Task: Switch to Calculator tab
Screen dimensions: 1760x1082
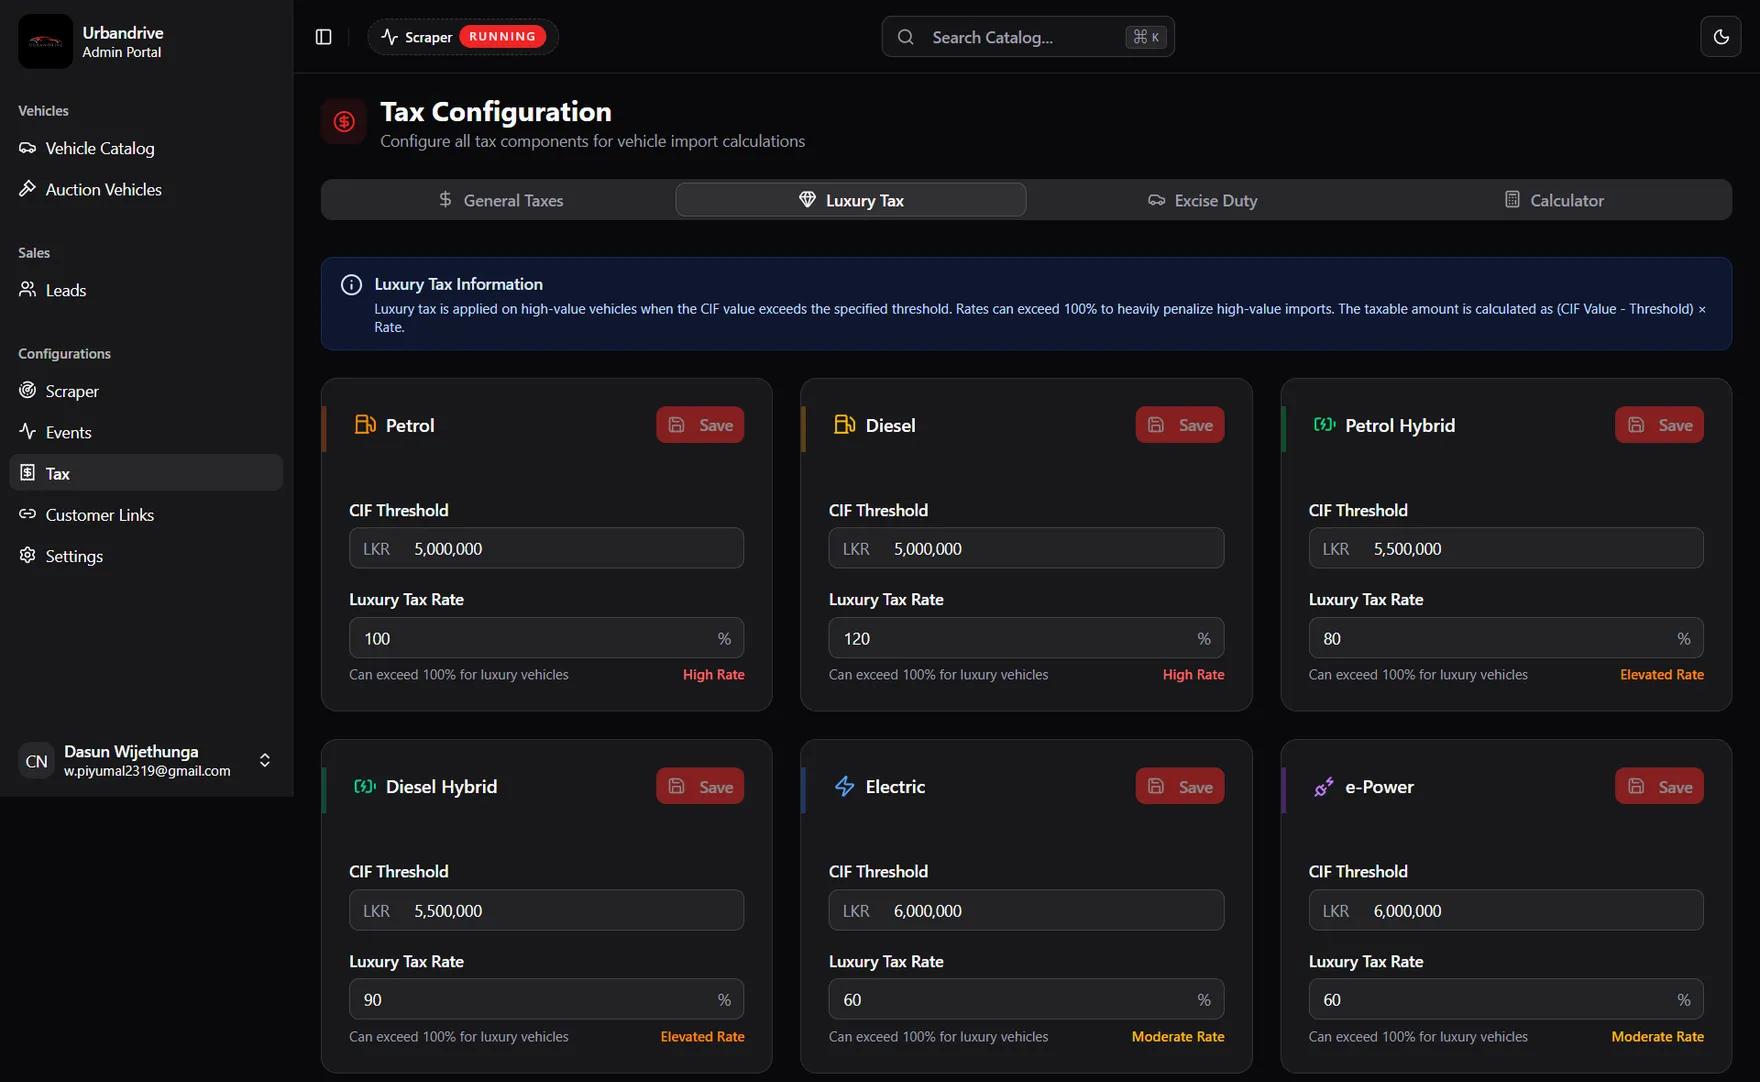Action: click(x=1554, y=200)
